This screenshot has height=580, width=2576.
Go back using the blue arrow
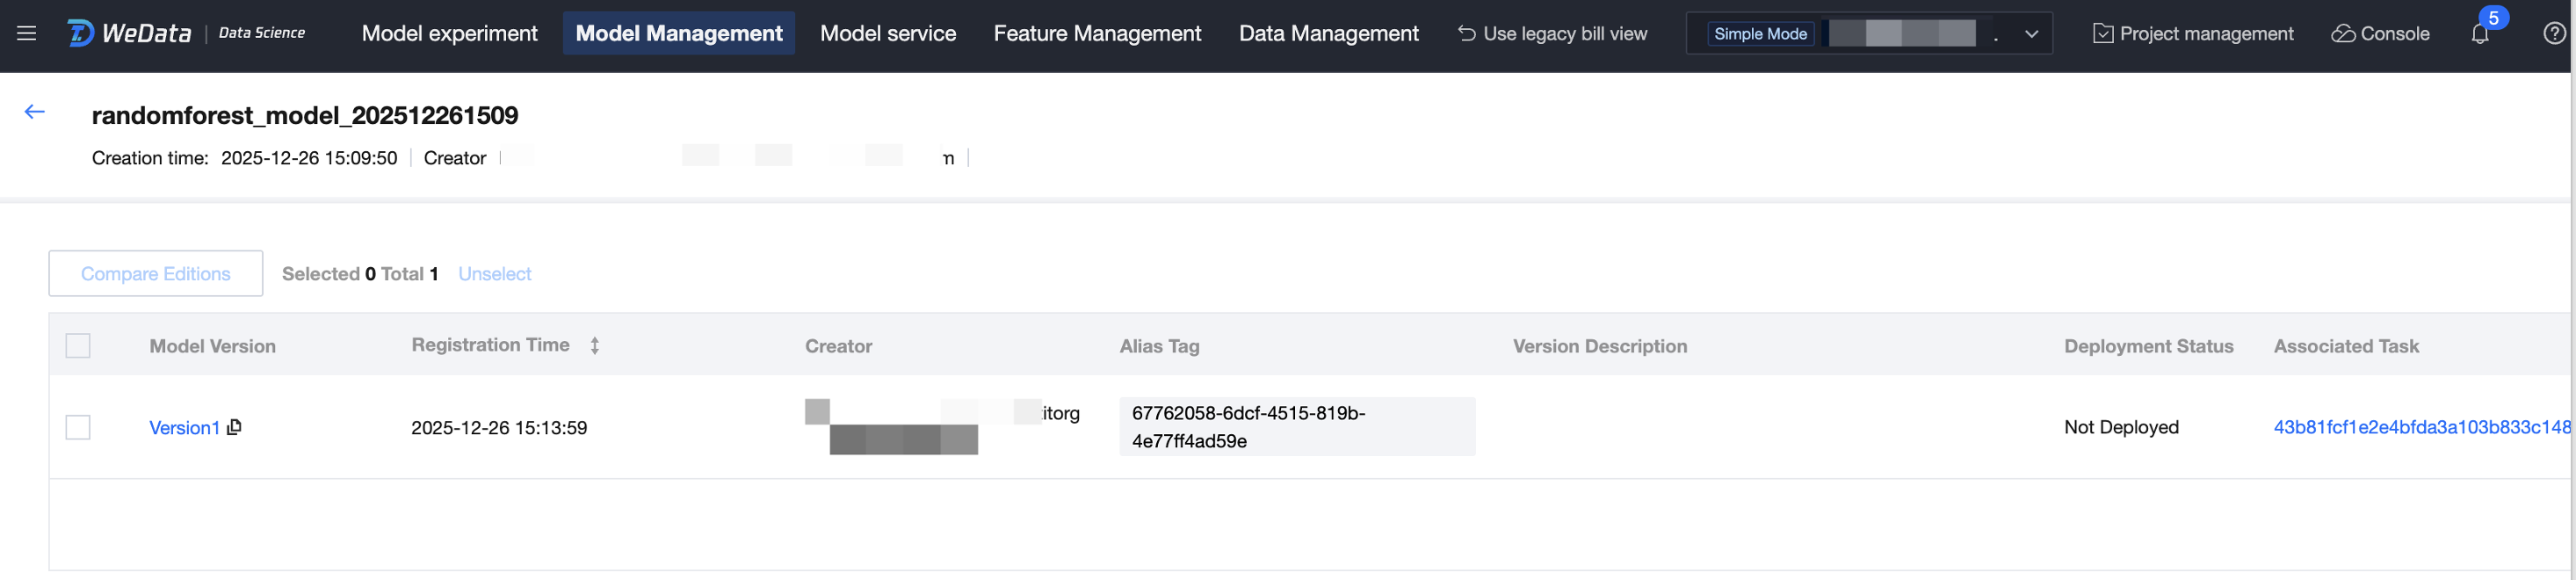coord(35,112)
